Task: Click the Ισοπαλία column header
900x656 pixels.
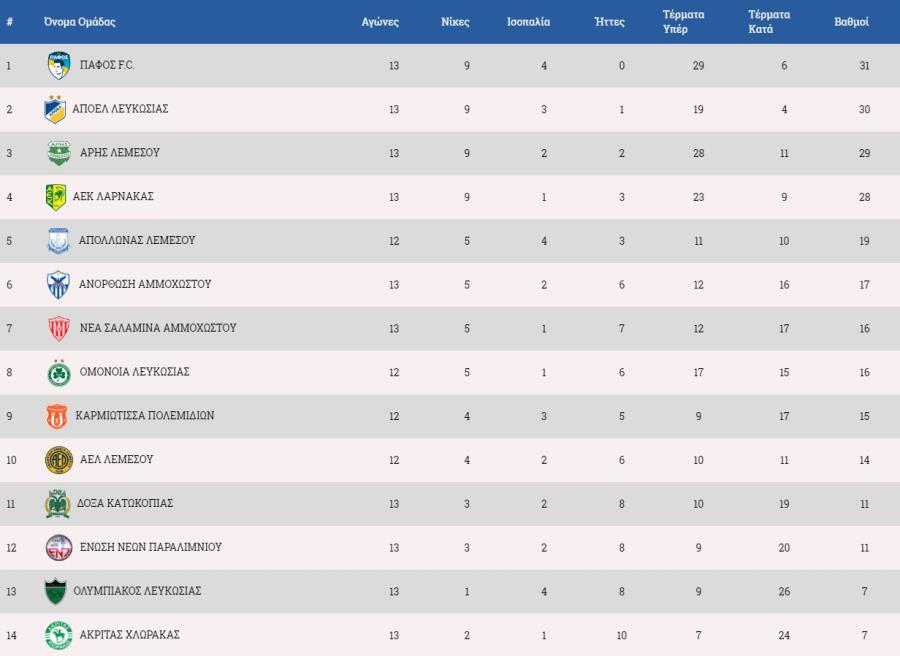Action: [528, 22]
